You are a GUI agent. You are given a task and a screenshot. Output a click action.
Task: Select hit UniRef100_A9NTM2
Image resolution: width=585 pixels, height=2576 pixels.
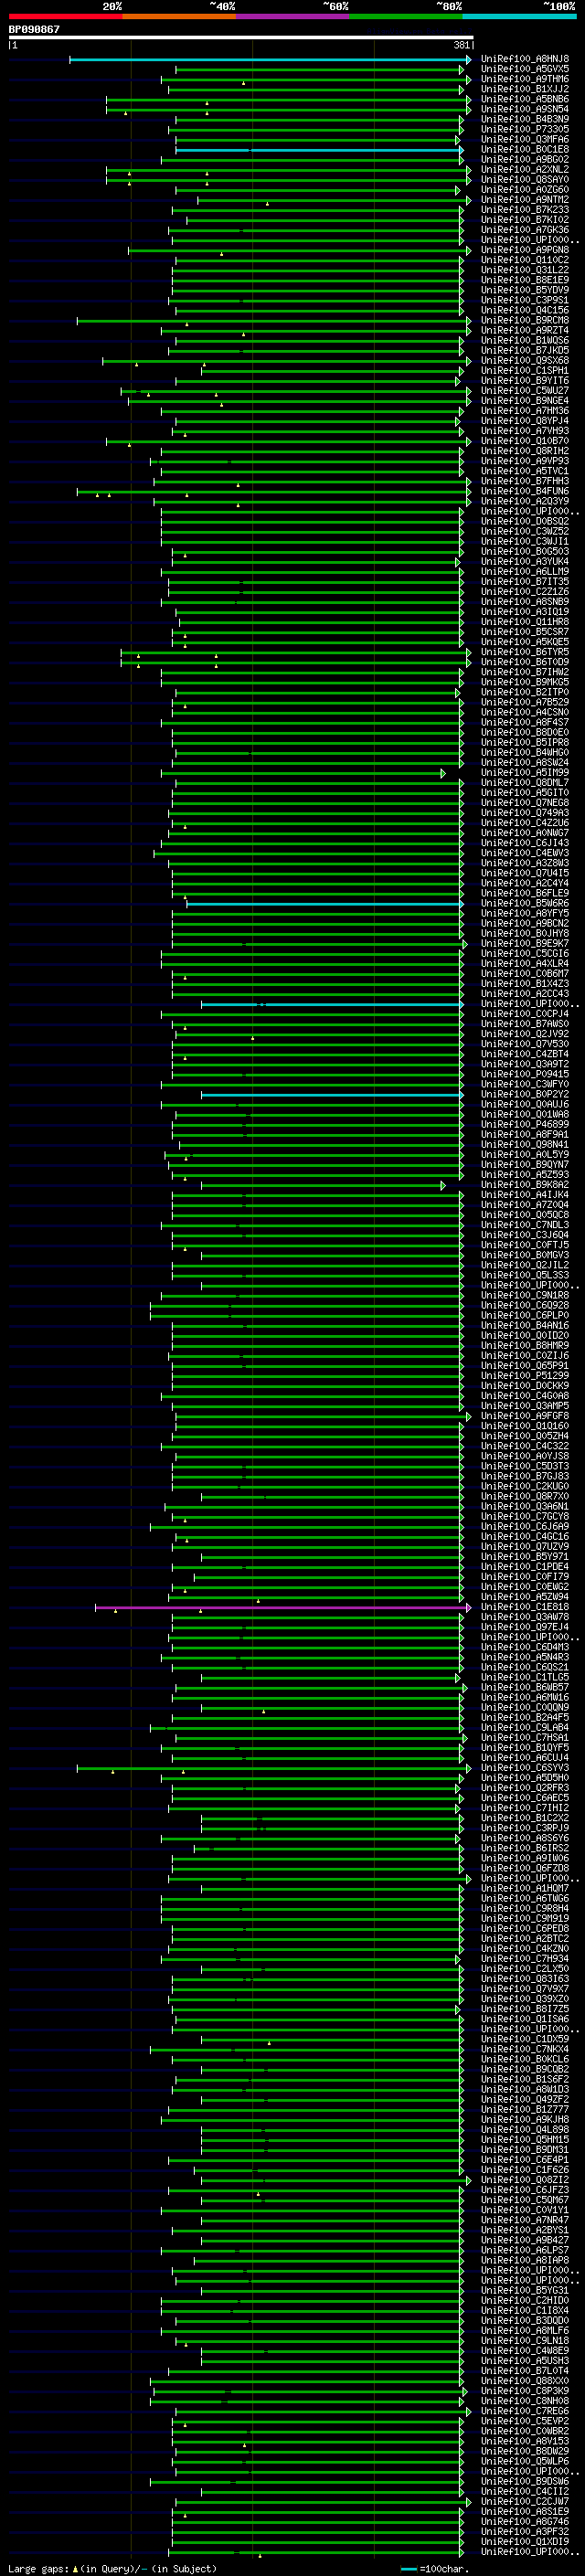[x=525, y=200]
